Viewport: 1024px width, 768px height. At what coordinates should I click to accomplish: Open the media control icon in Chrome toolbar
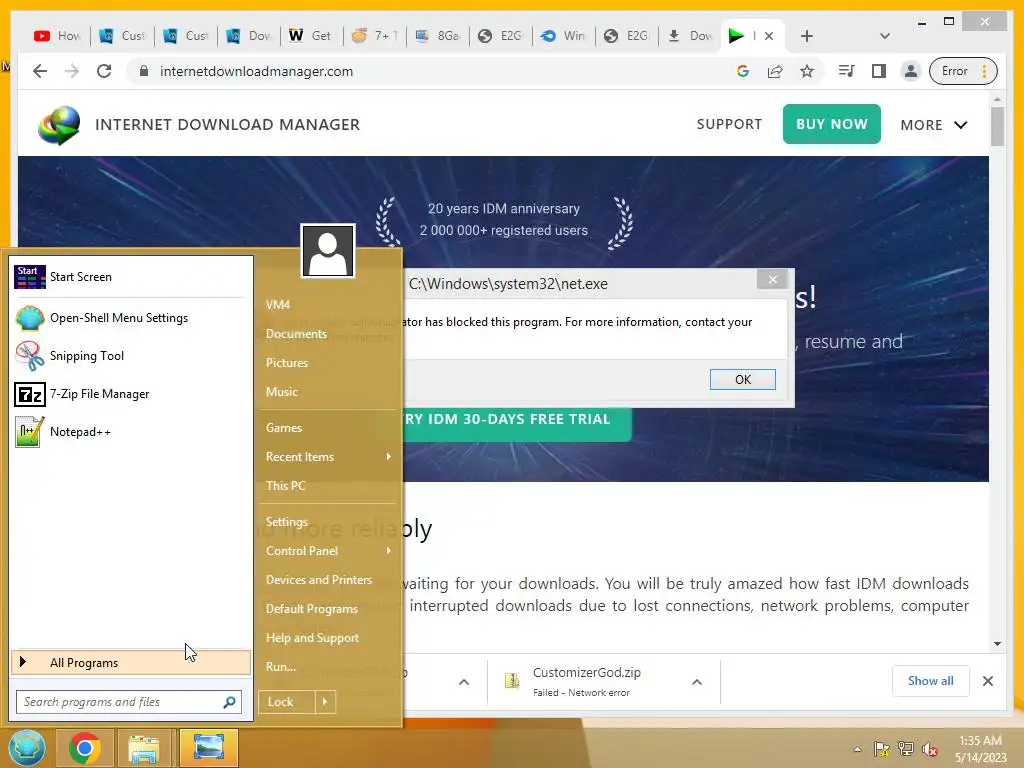(846, 71)
